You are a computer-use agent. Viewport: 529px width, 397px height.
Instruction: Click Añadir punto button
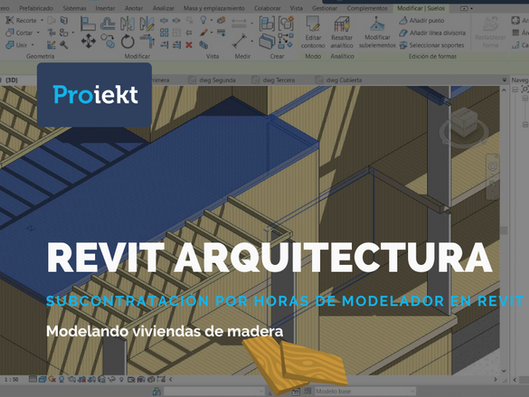pyautogui.click(x=422, y=21)
